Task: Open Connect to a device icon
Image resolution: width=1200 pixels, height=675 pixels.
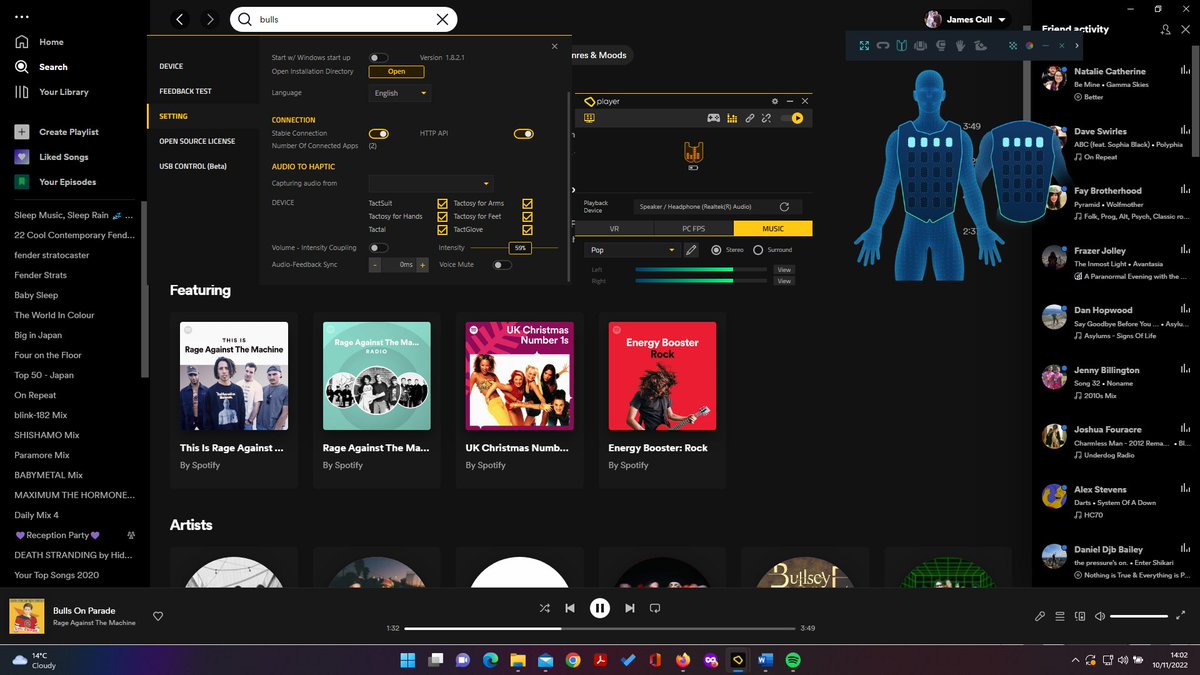Action: point(1080,616)
